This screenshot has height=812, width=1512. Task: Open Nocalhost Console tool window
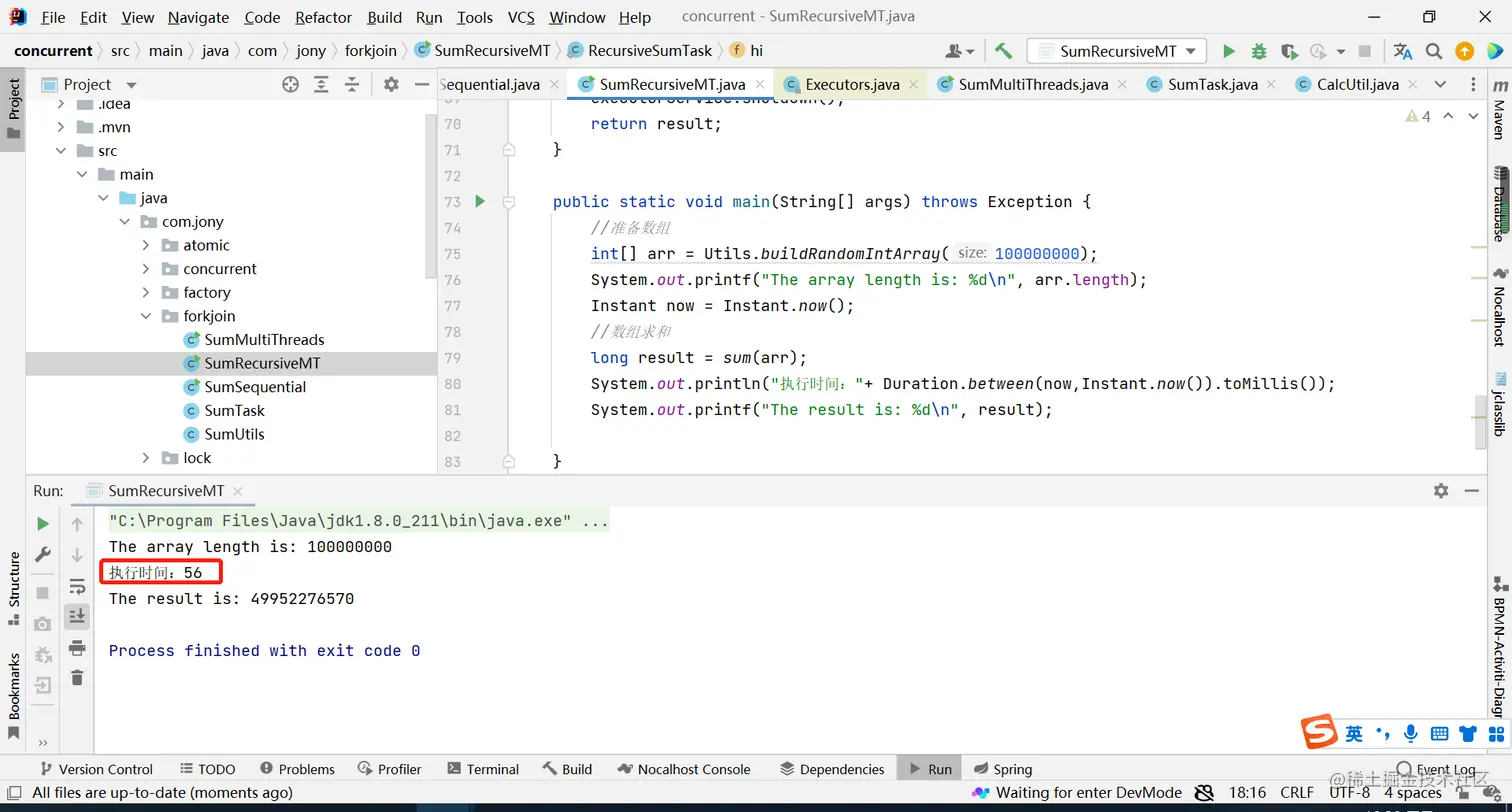pos(684,769)
